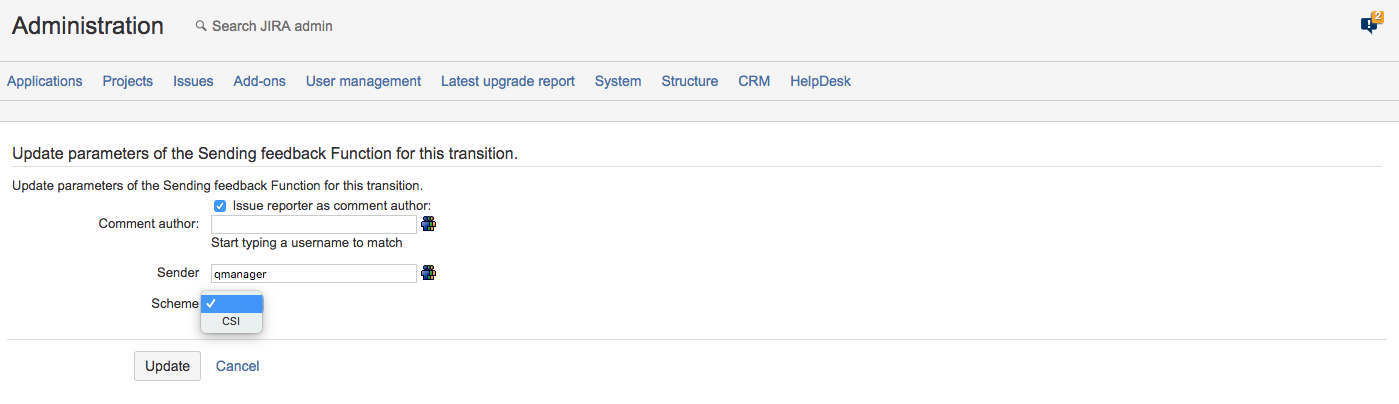Viewport: 1399px width, 404px height.
Task: Click the Sender field containing qmanager
Action: click(313, 273)
